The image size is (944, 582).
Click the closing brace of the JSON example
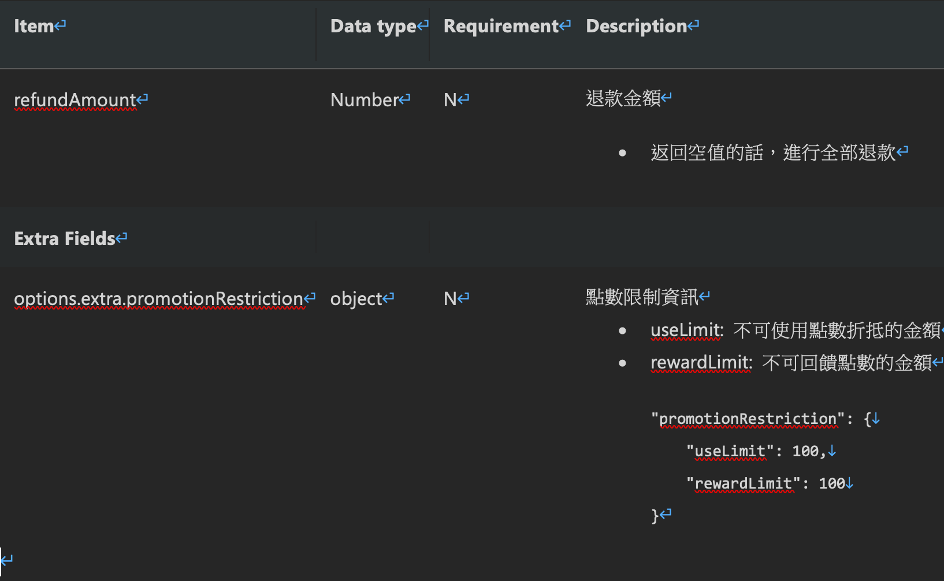click(x=656, y=515)
